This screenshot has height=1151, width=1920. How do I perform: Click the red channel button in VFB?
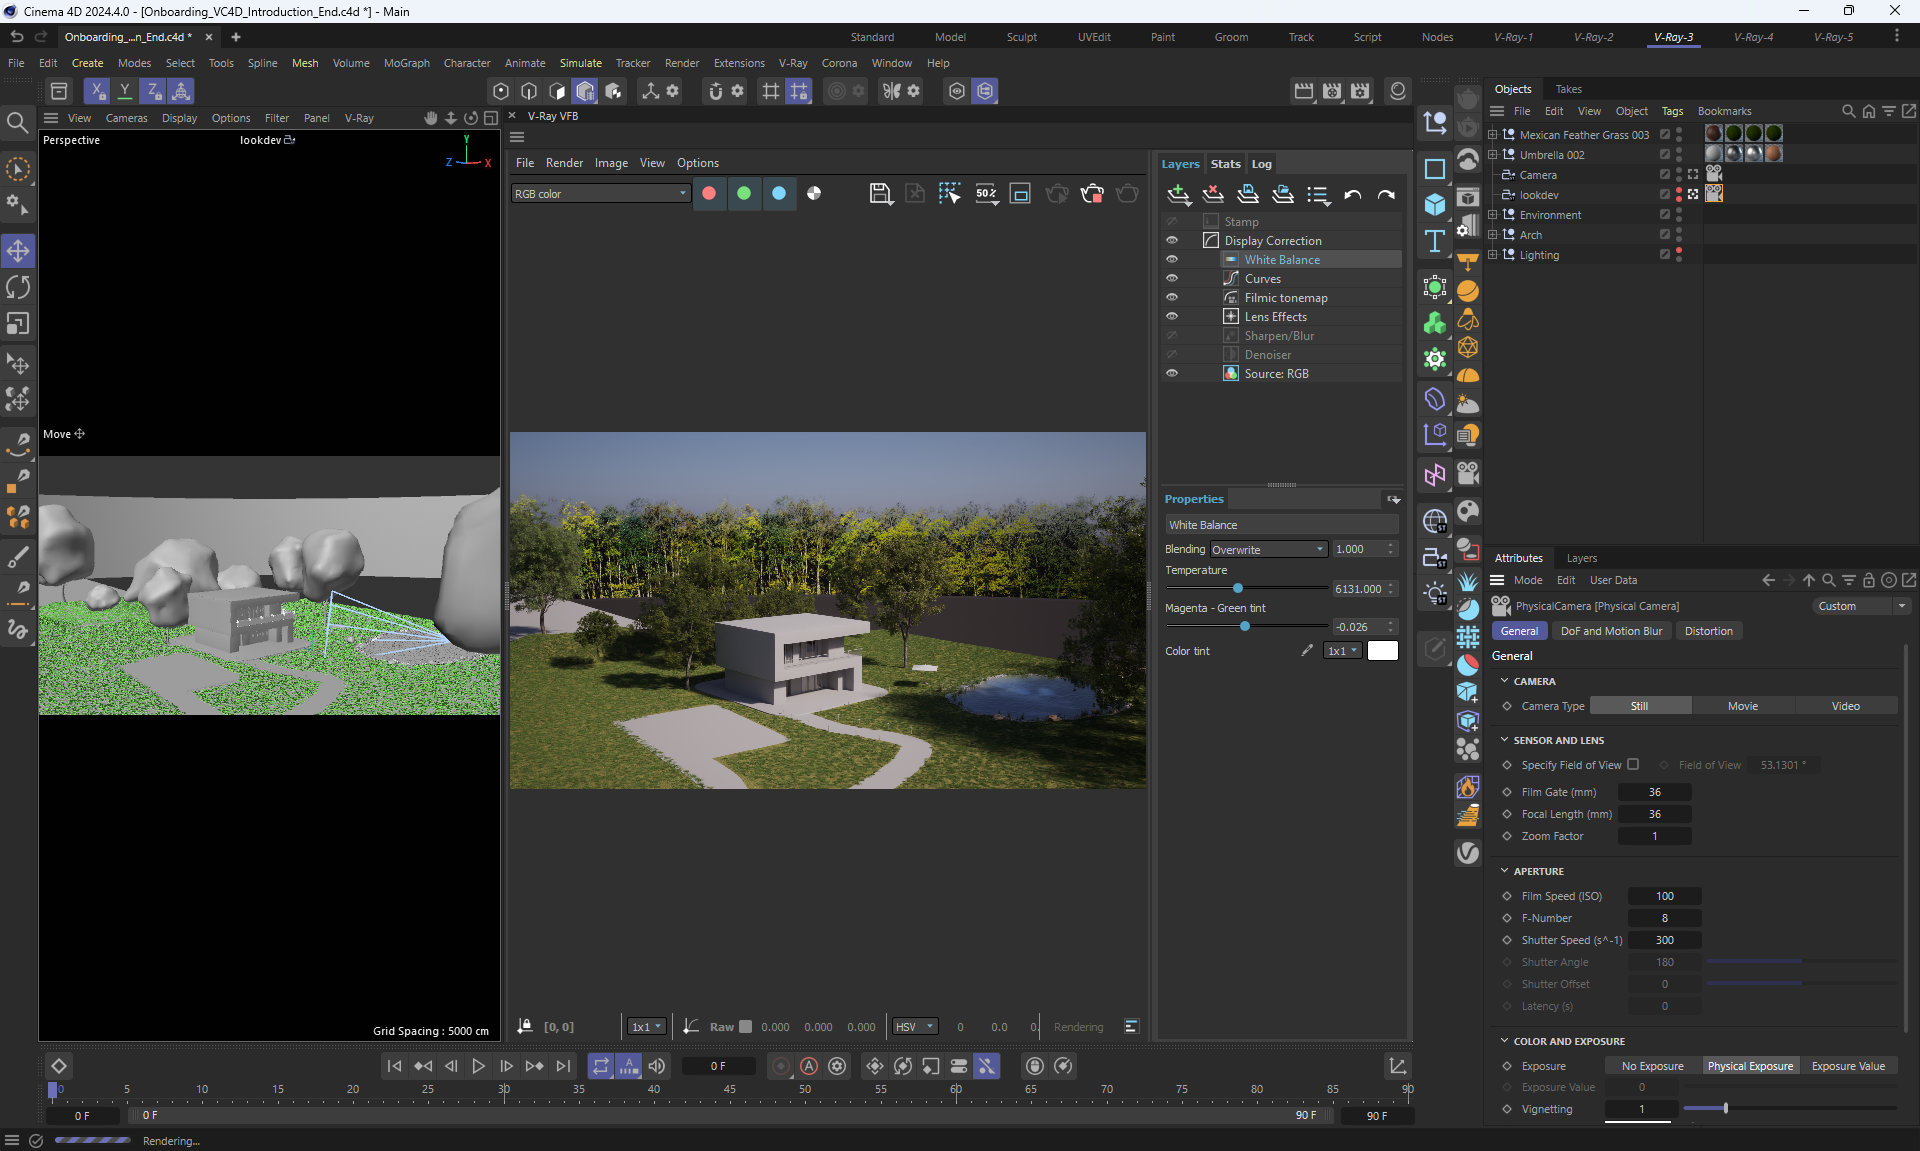(x=709, y=194)
